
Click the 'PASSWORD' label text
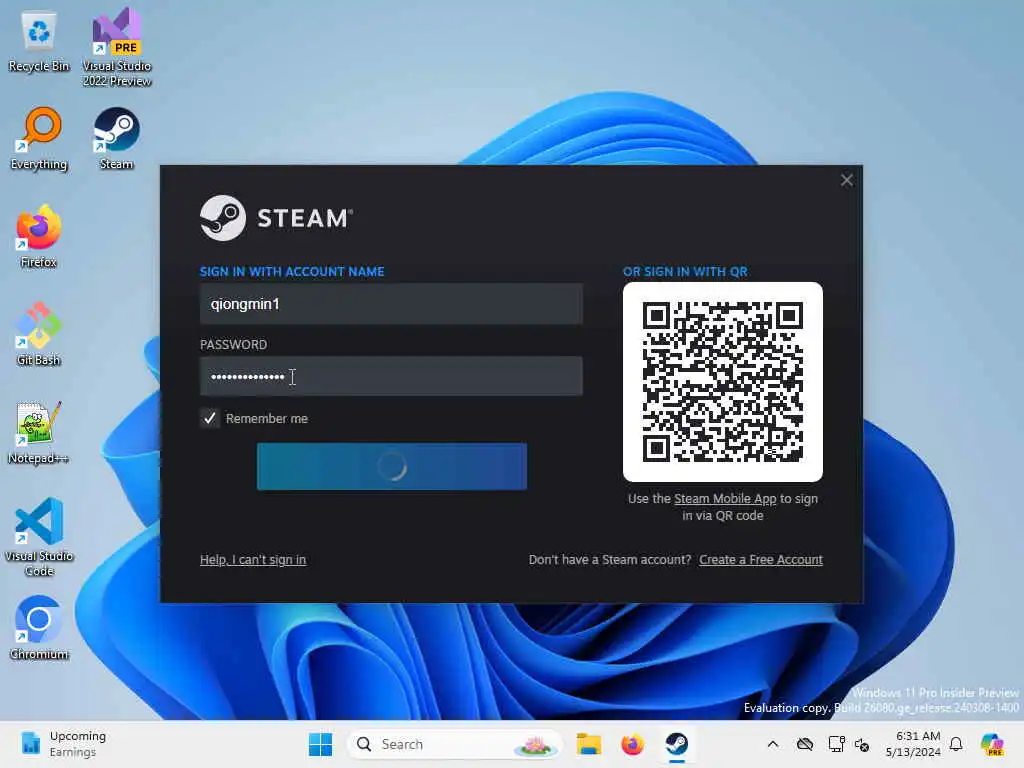(233, 344)
